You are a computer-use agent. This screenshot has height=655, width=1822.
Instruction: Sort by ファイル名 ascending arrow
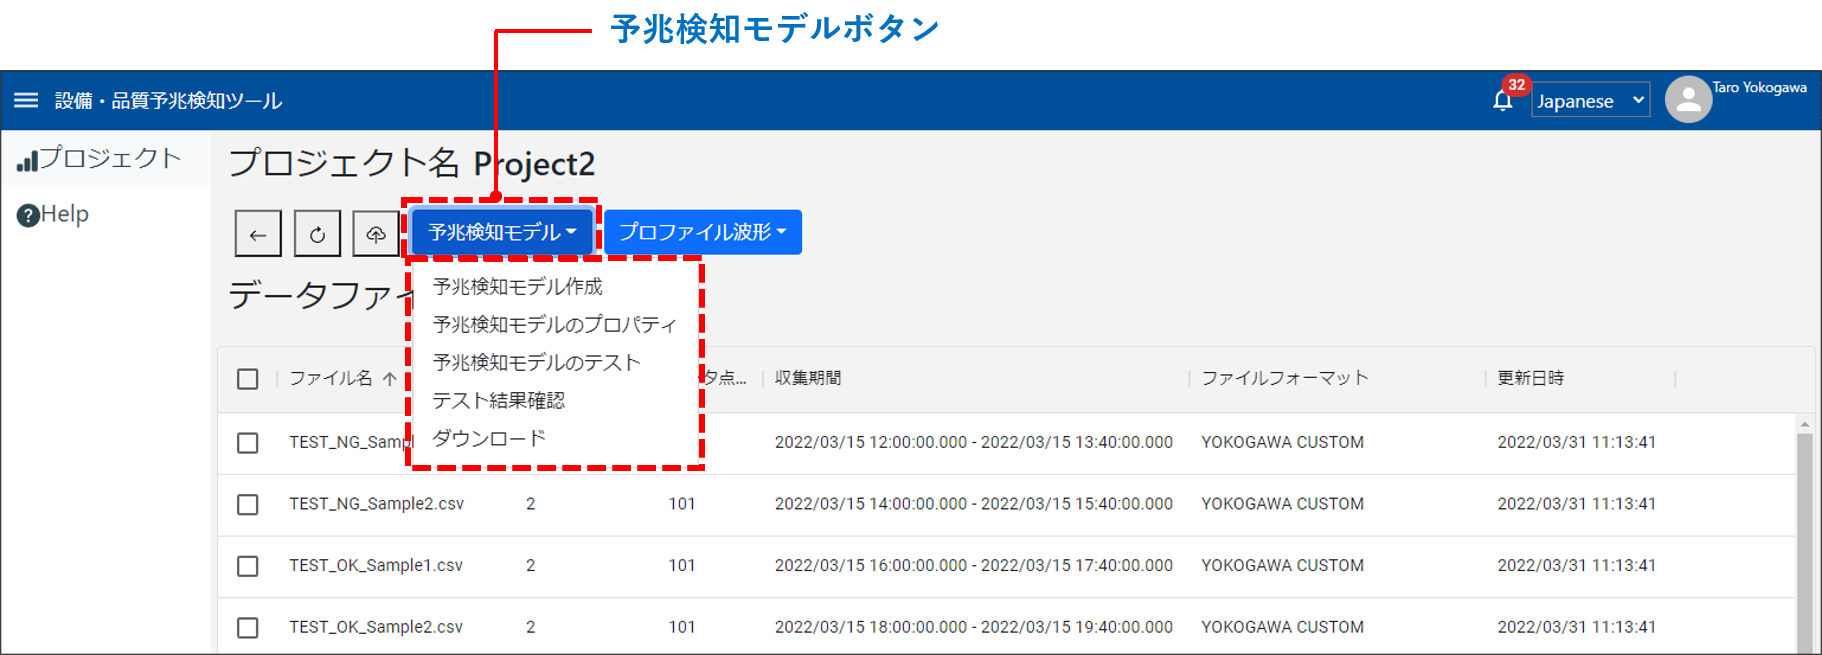click(x=390, y=378)
